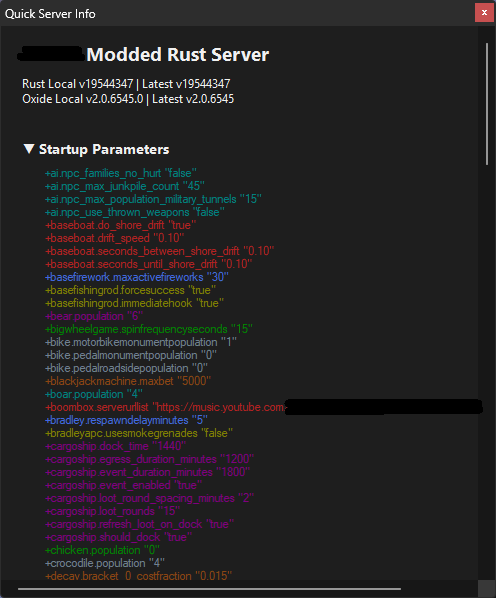Image resolution: width=496 pixels, height=598 pixels.
Task: Select +bradleyapc.usesmokegrenades "false" line
Action: pyautogui.click(x=139, y=433)
